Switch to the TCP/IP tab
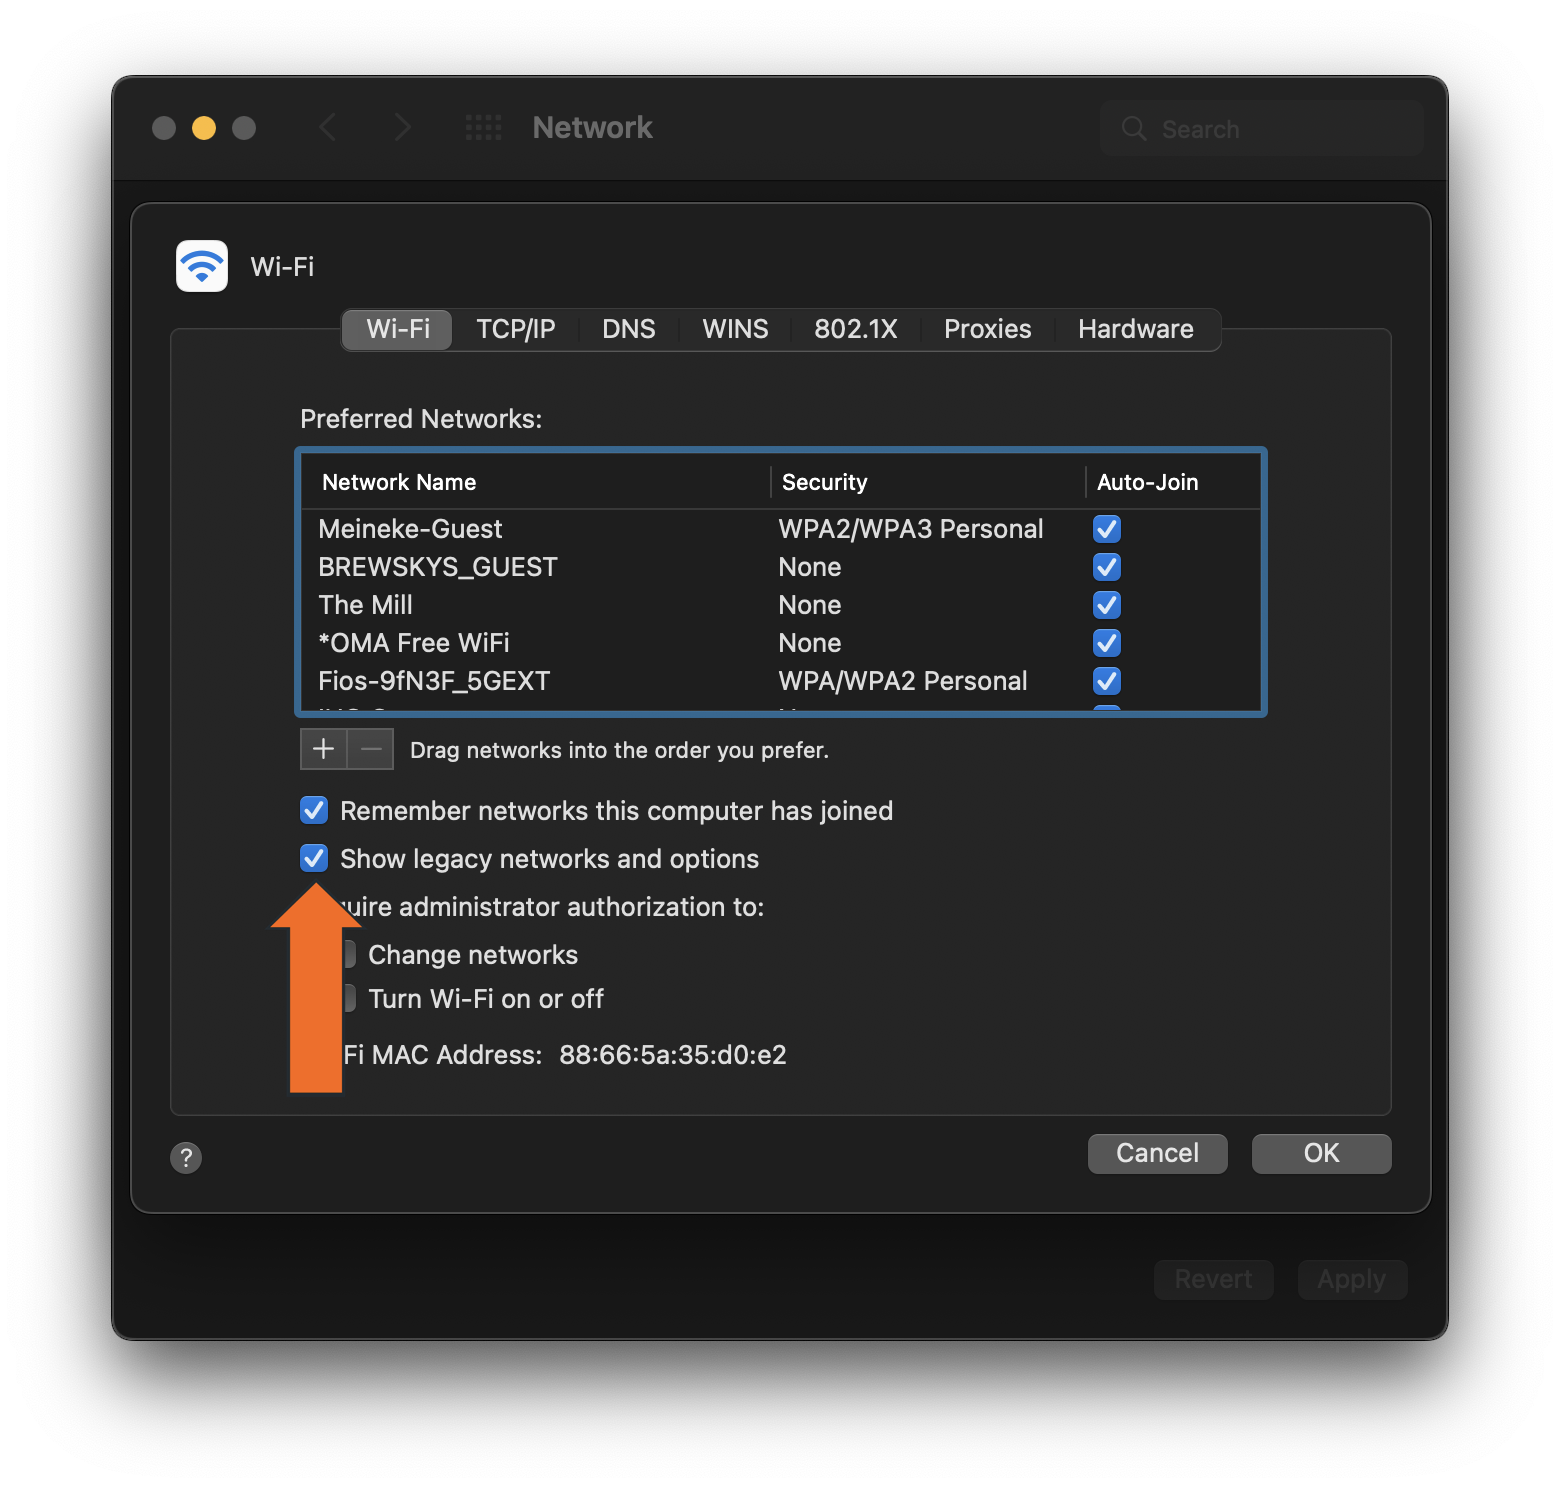Image resolution: width=1560 pixels, height=1488 pixels. (515, 329)
